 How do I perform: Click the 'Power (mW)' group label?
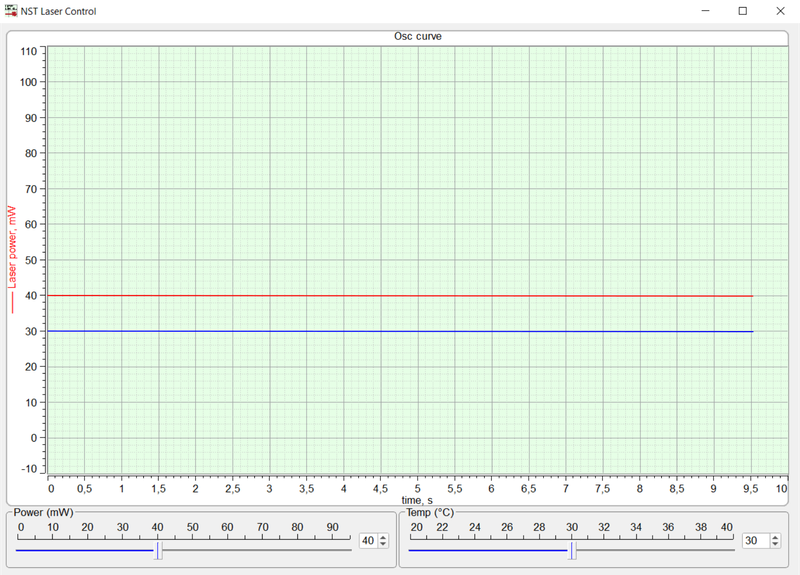click(x=43, y=512)
